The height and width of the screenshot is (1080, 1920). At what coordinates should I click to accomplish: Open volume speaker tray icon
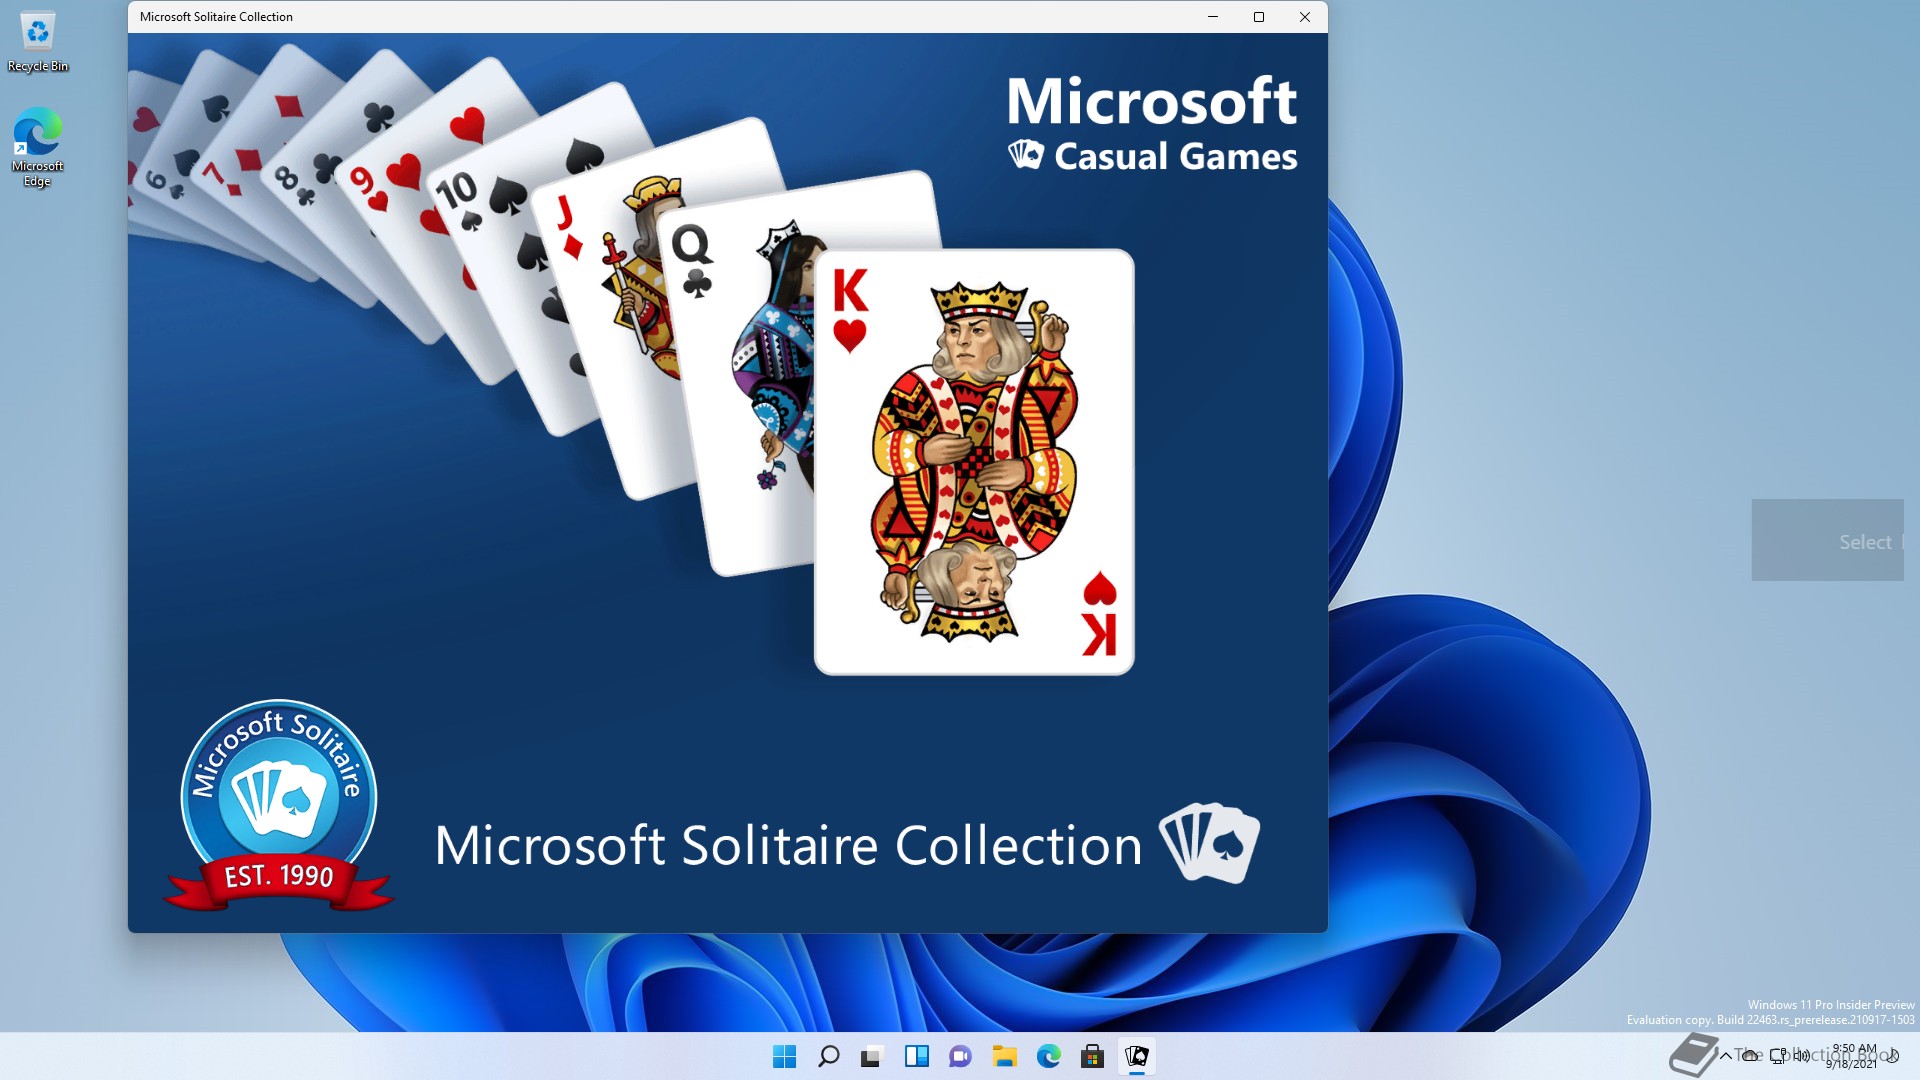coord(1801,1056)
